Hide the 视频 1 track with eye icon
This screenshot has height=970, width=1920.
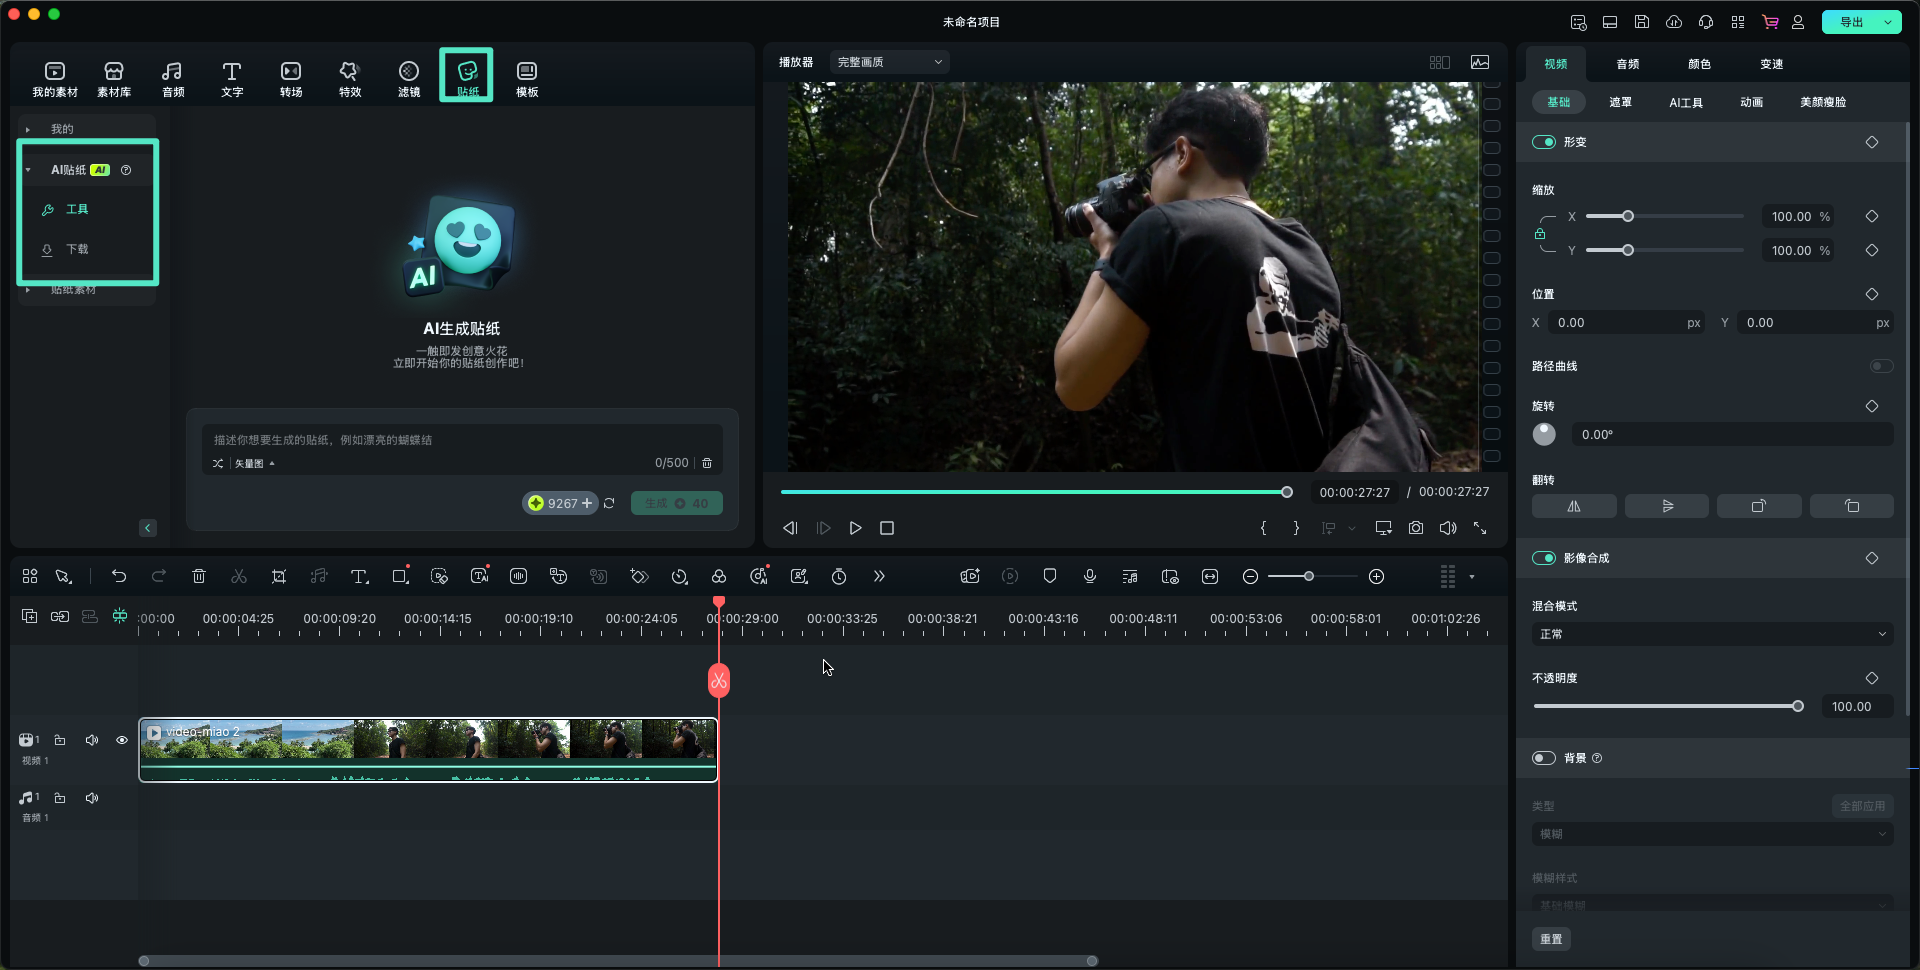[122, 740]
